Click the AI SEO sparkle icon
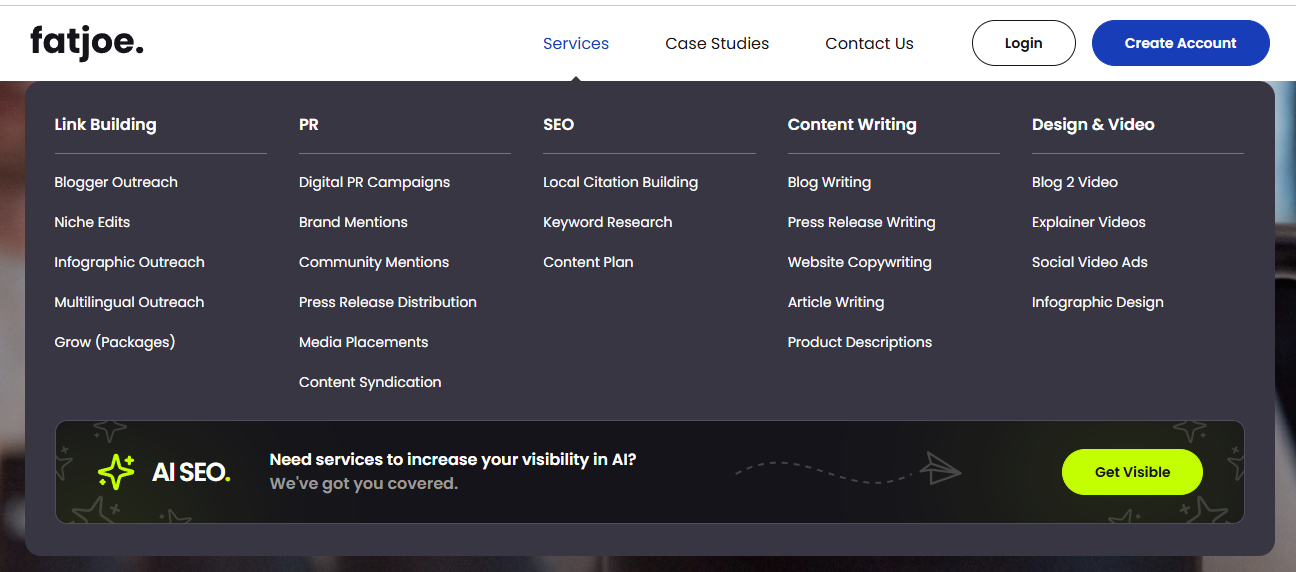Screen dimensions: 1296x572 (x=116, y=472)
